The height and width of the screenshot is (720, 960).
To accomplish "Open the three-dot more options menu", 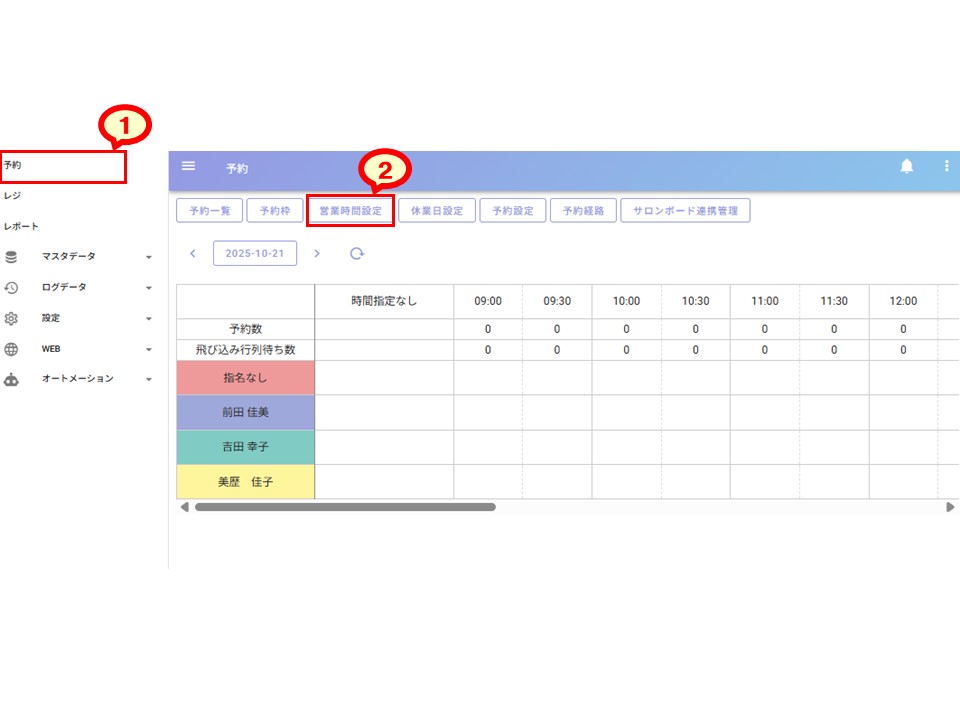I will [x=946, y=167].
